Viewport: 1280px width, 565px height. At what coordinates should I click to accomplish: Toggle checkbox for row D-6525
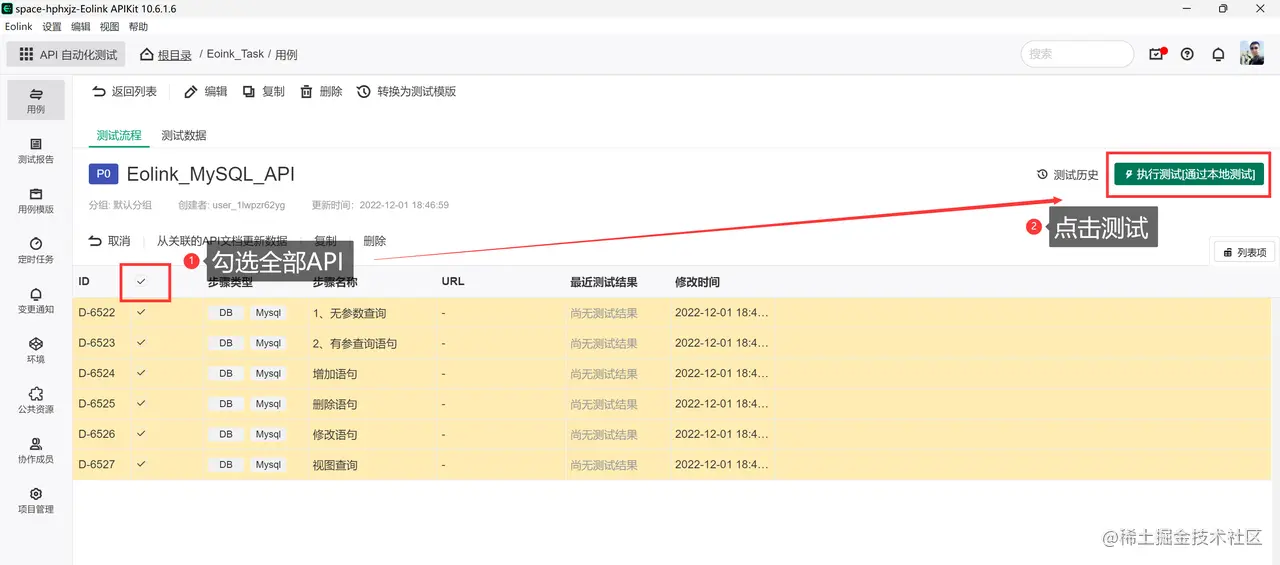(141, 403)
